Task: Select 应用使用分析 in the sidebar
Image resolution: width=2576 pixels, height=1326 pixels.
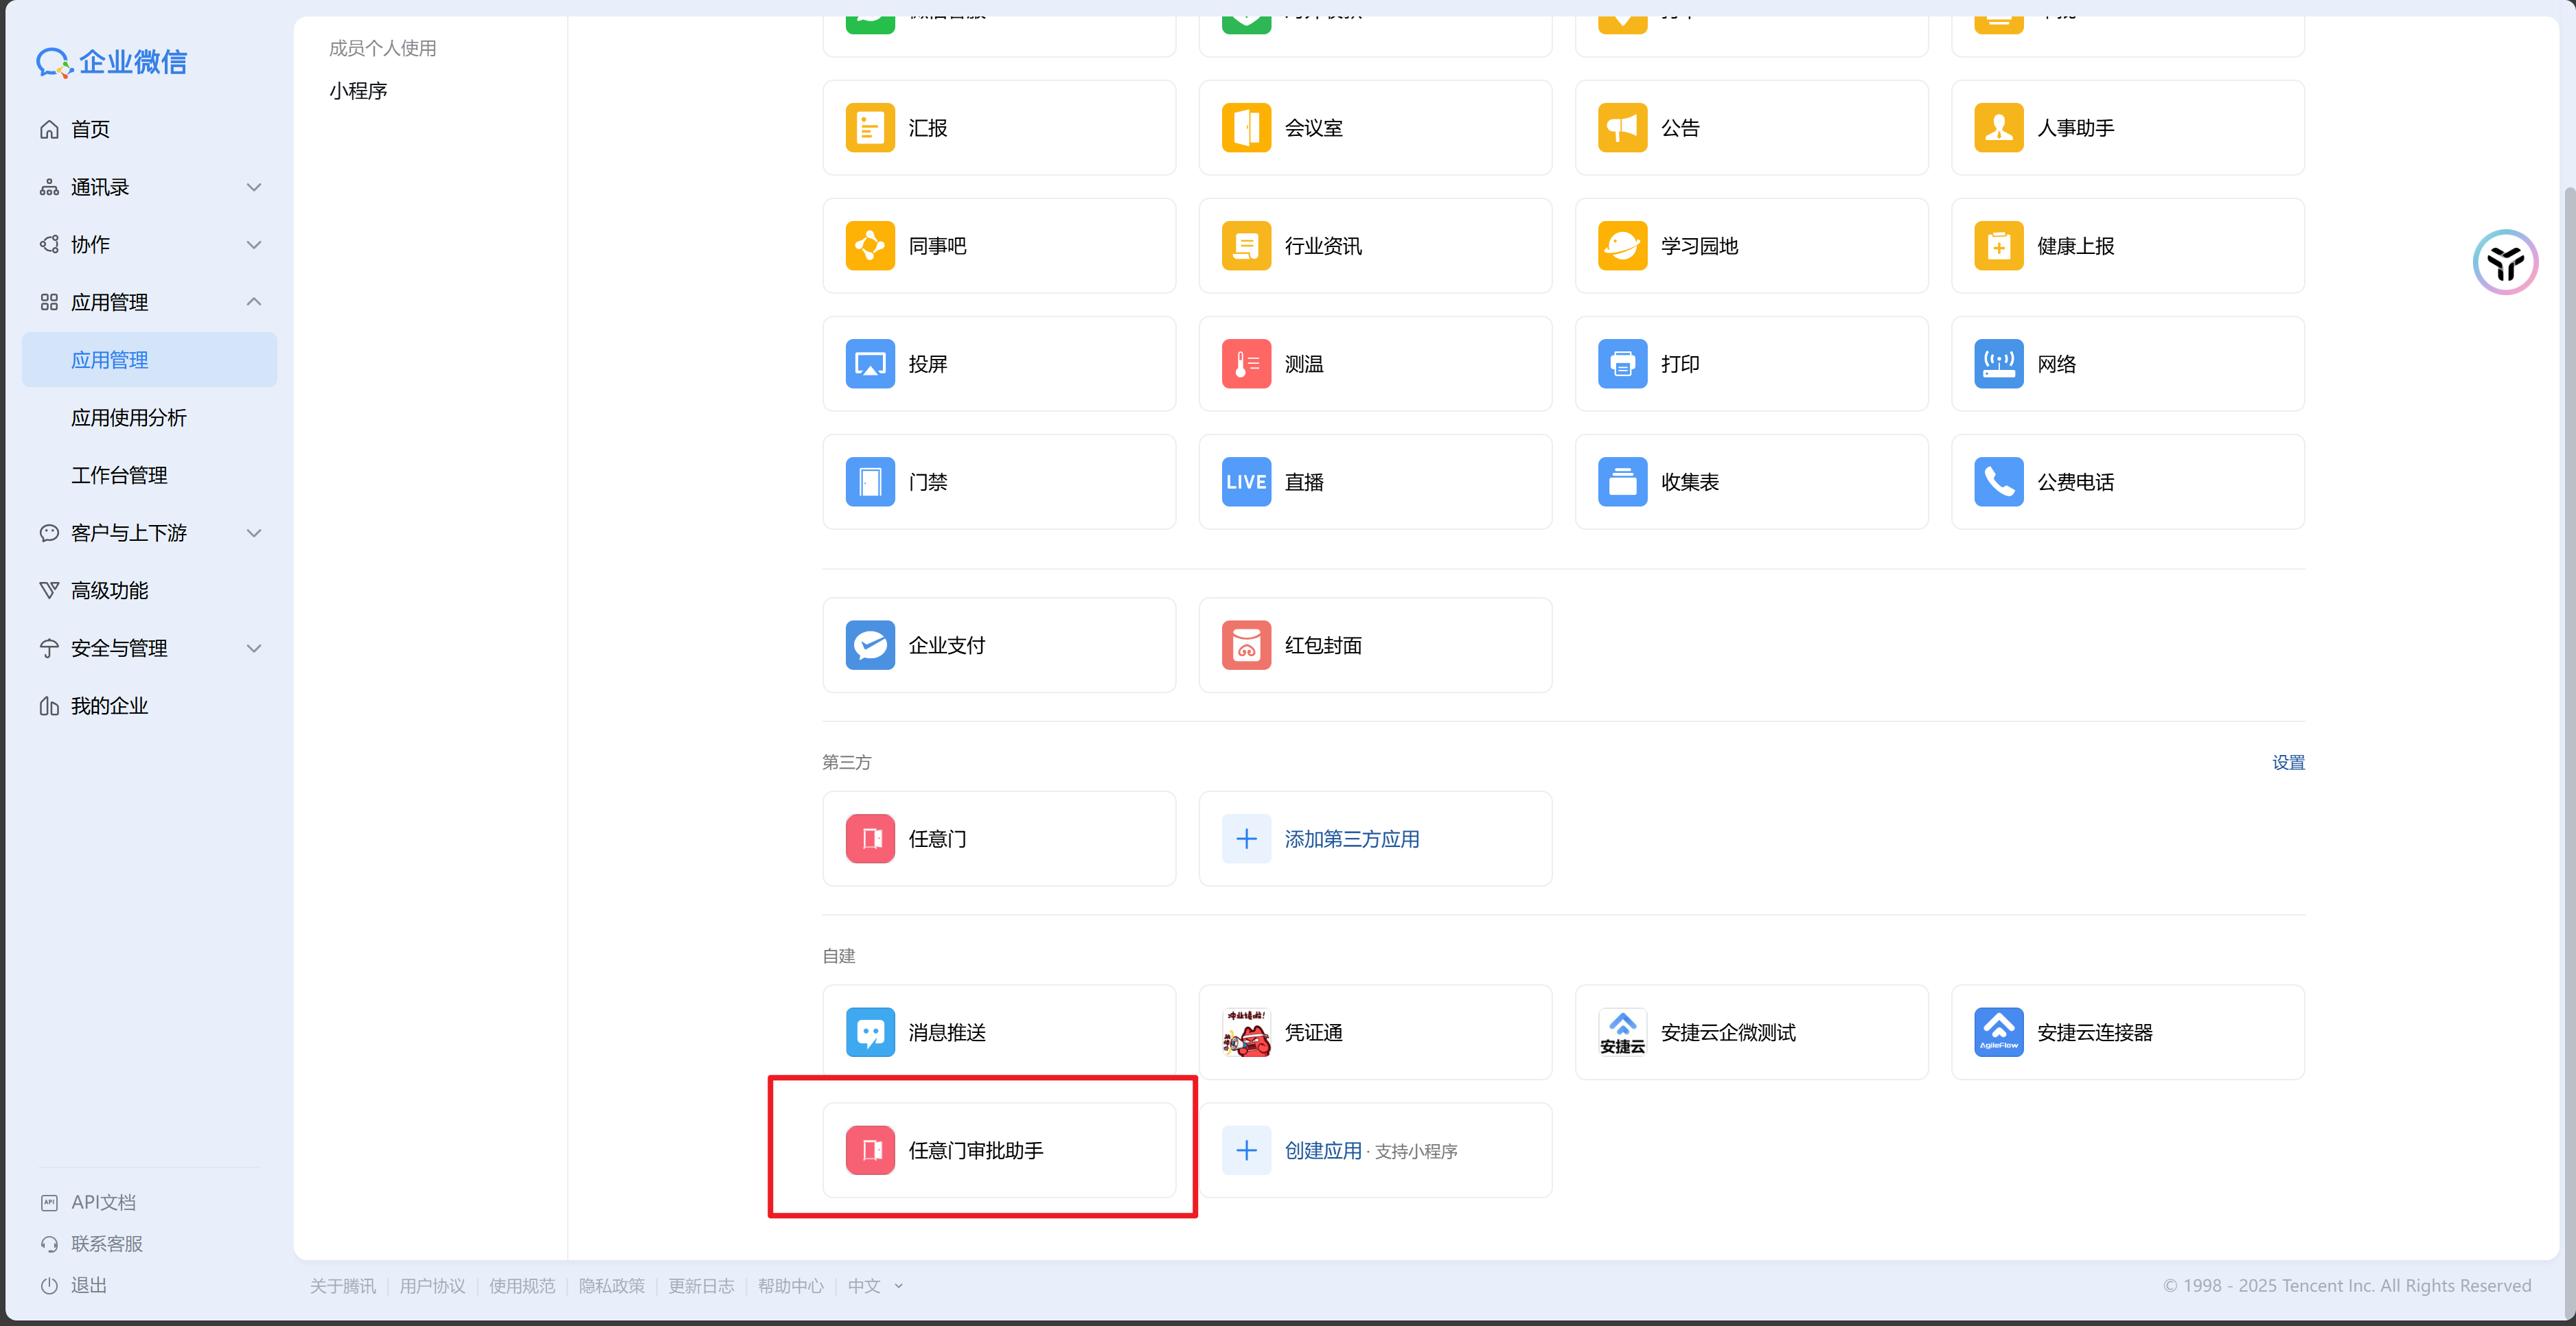Action: coord(129,418)
